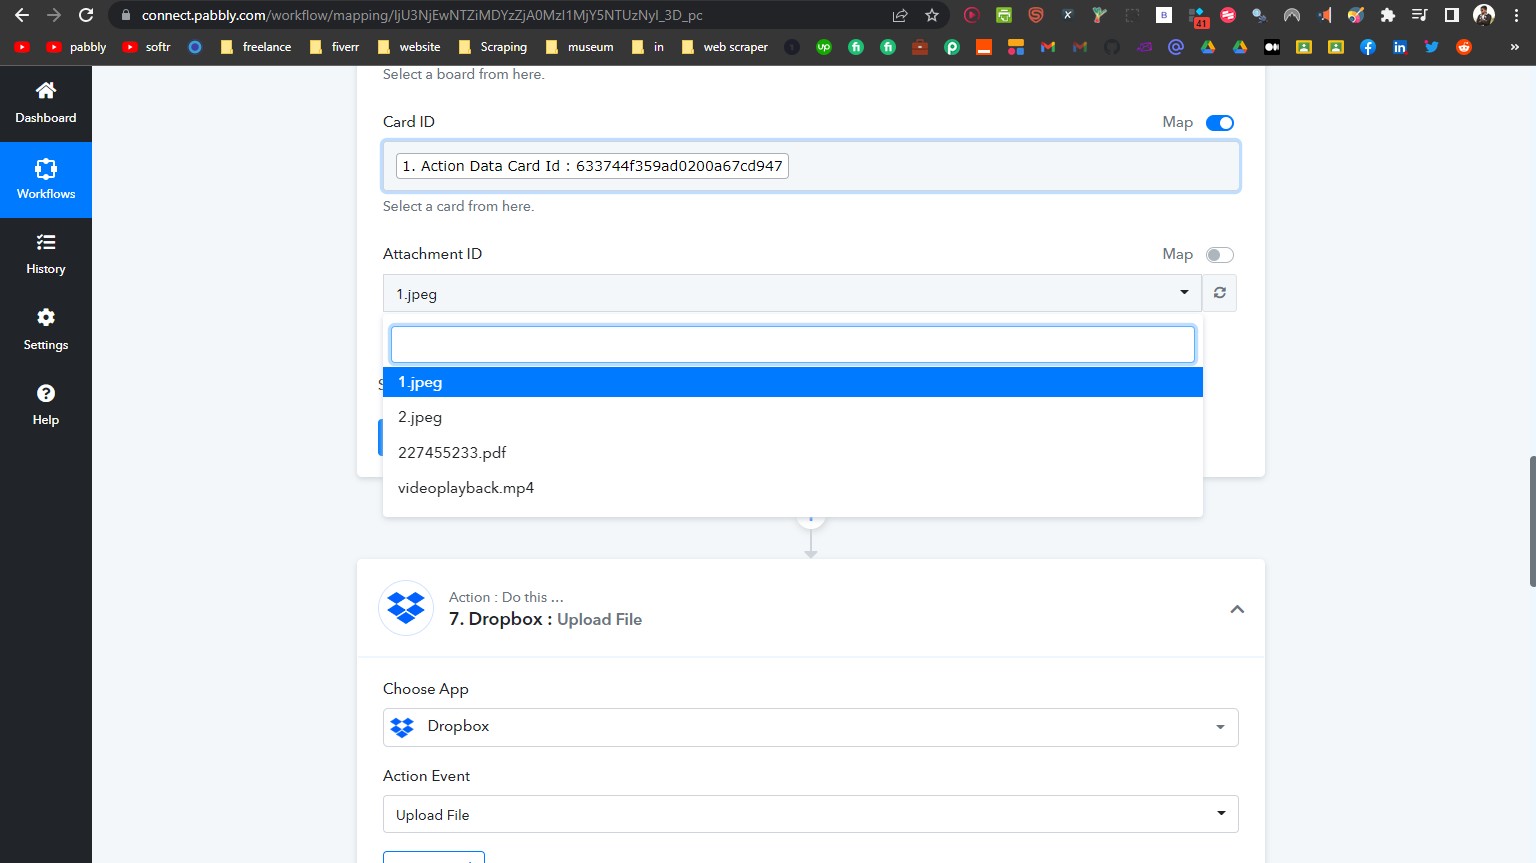
Task: Click the attachment search box
Action: [x=792, y=344]
